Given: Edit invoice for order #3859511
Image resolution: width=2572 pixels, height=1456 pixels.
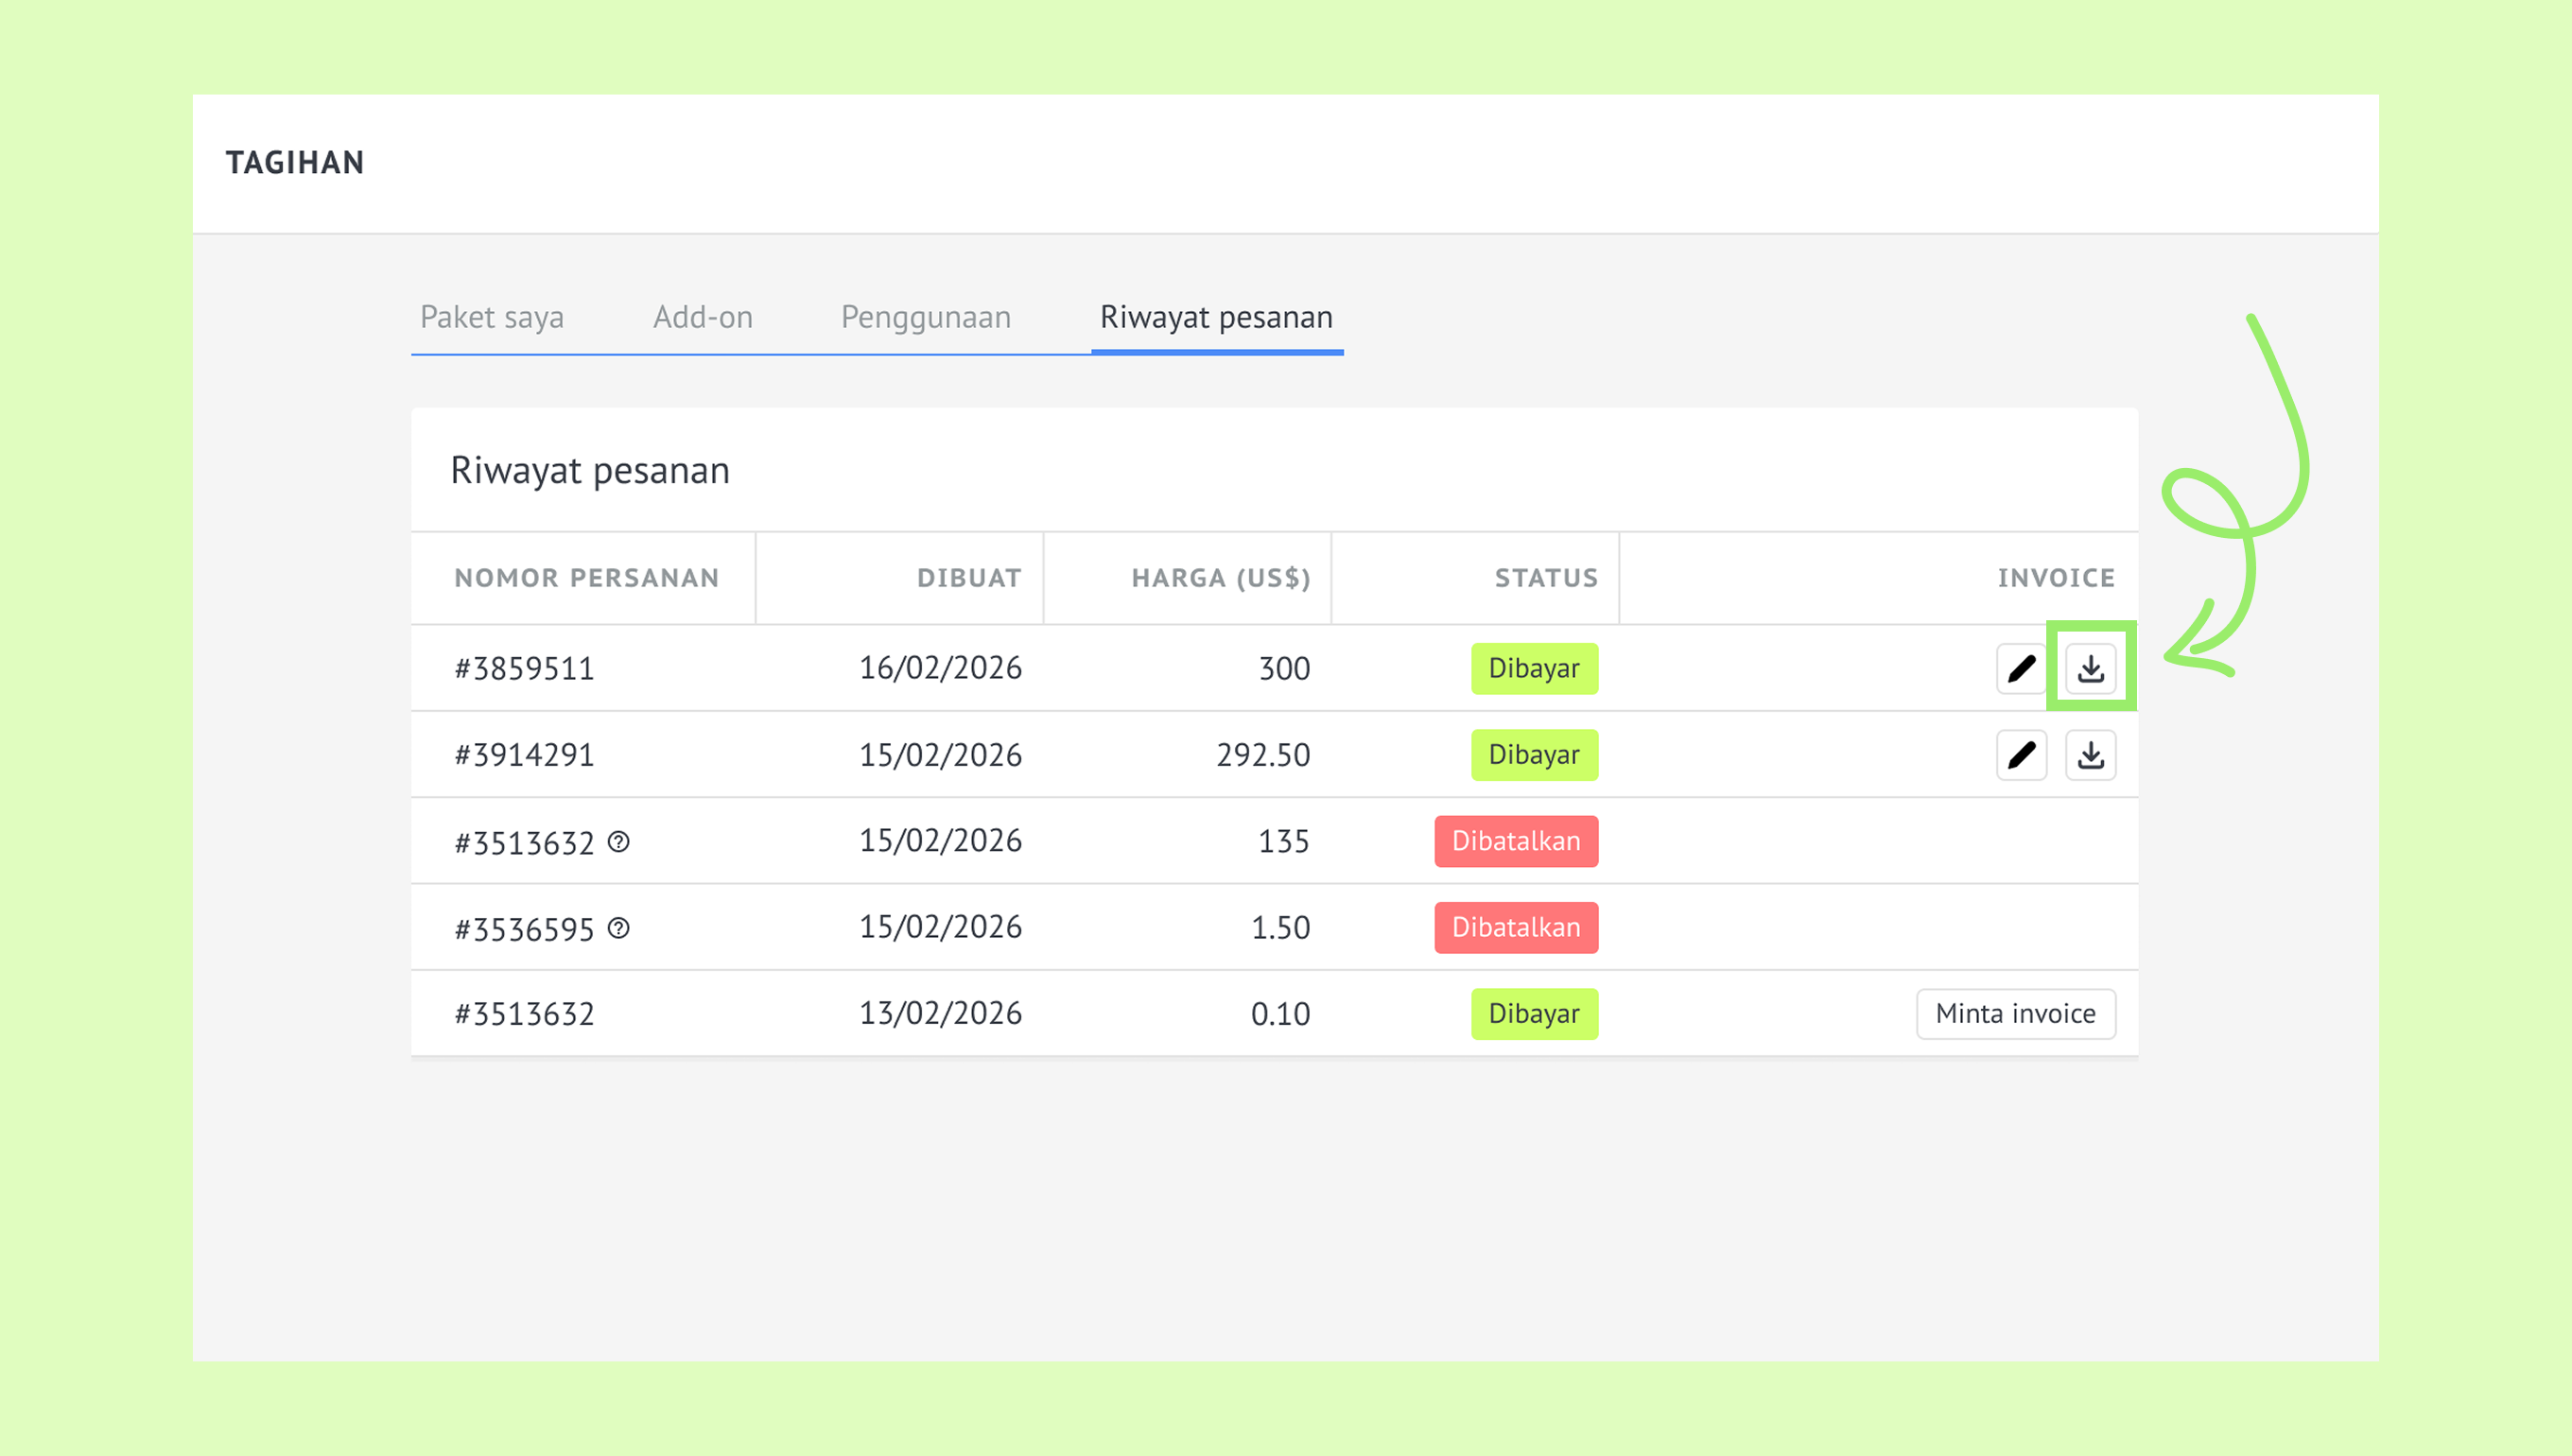Looking at the screenshot, I should point(2021,668).
